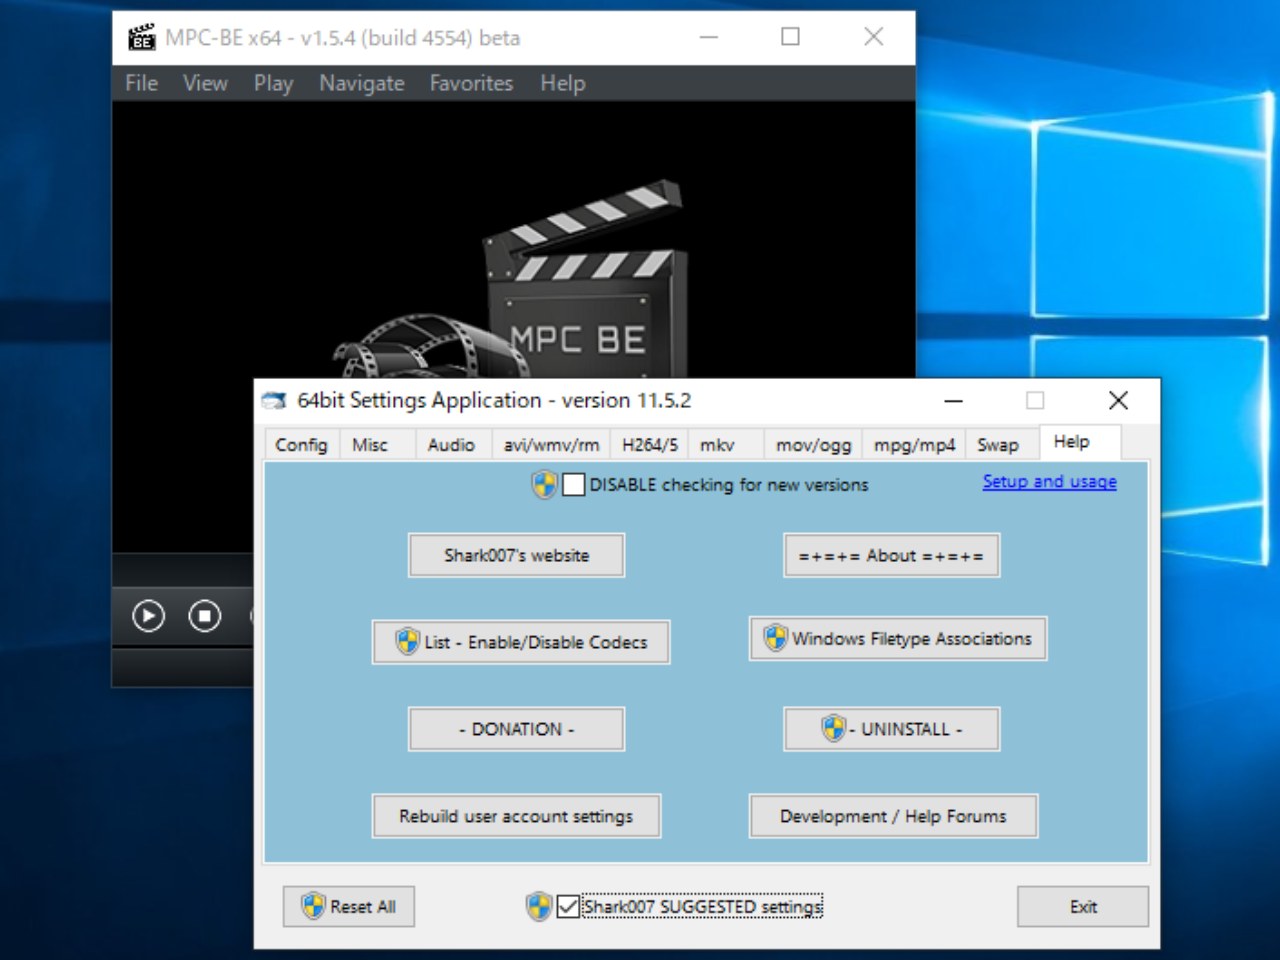Click the MPC-BE stop button
The image size is (1280, 960).
205,616
